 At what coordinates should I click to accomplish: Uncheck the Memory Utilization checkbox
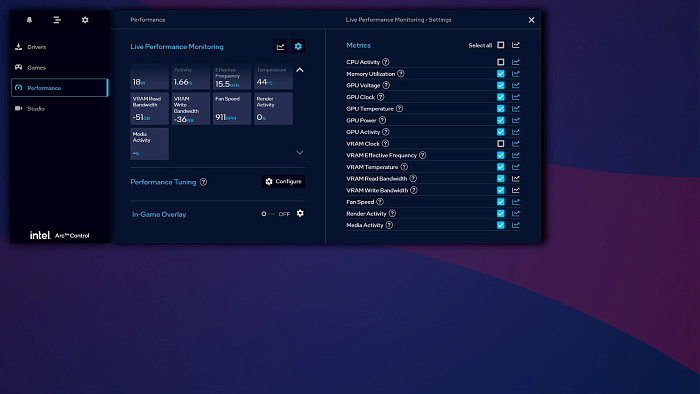coord(500,74)
